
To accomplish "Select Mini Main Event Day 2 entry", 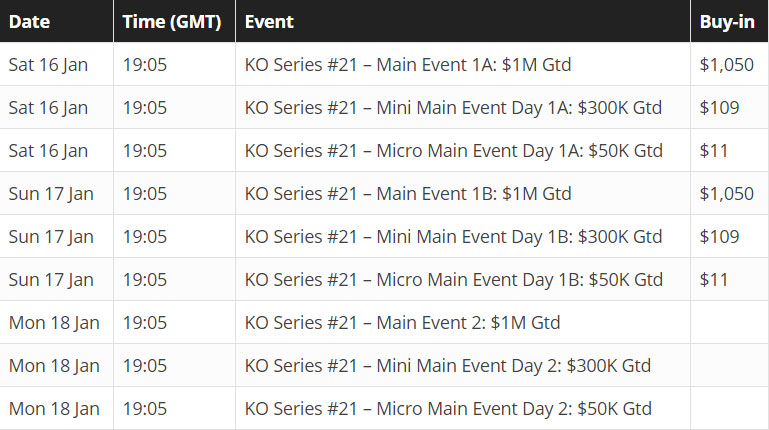I will tap(384, 365).
